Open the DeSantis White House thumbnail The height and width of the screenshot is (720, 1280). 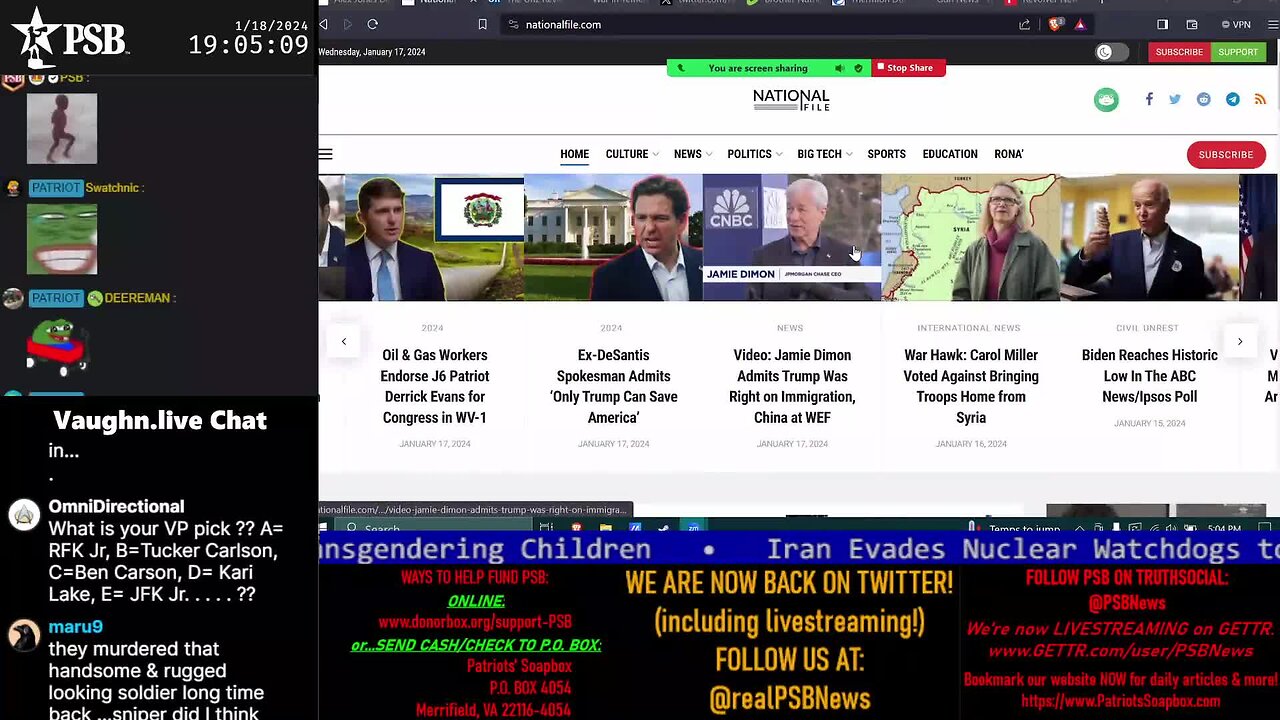coord(613,238)
